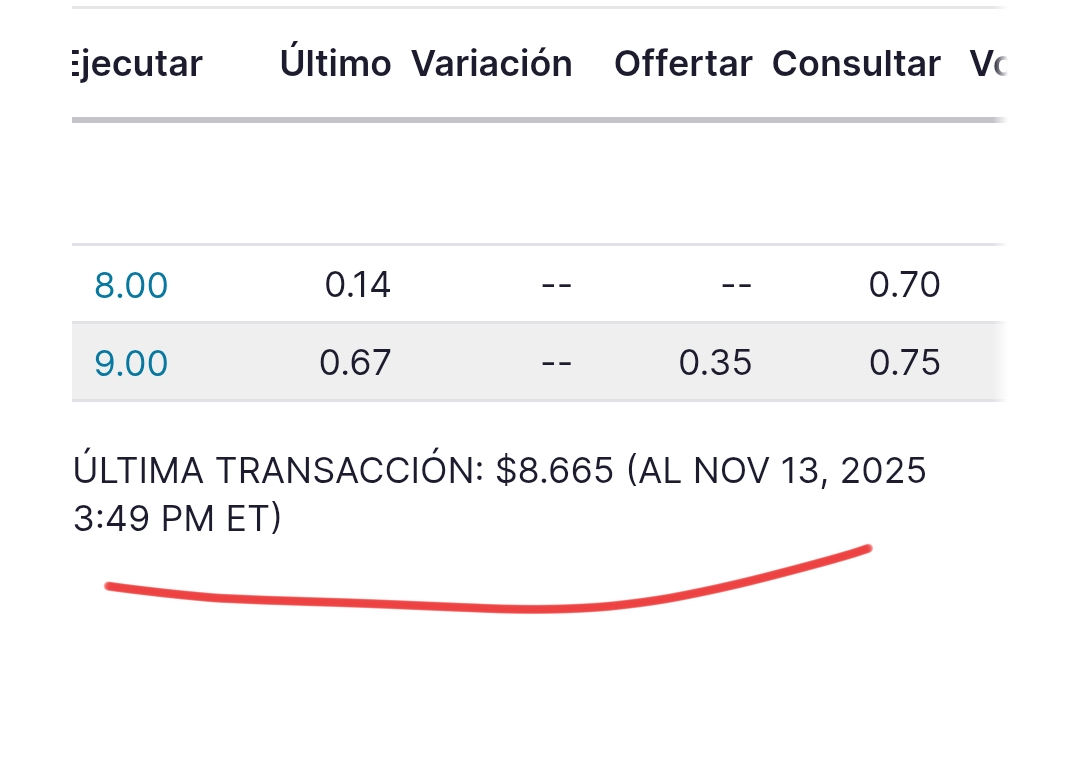Image resolution: width=1080 pixels, height=780 pixels.
Task: Sort by the Último column header
Action: (335, 64)
